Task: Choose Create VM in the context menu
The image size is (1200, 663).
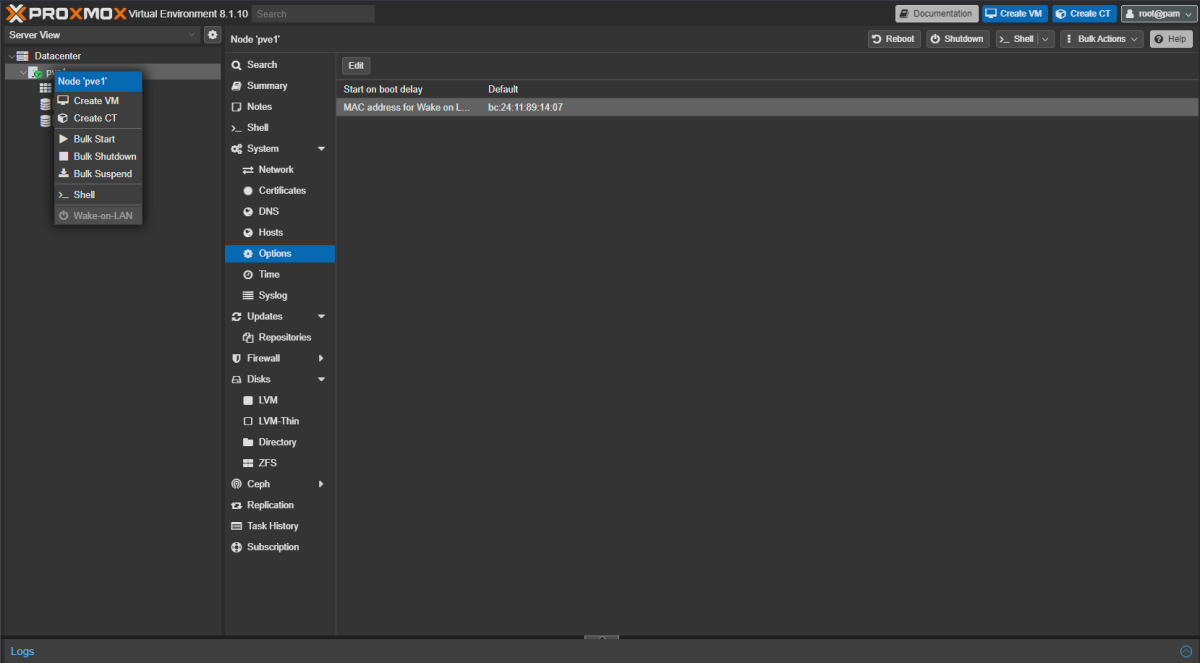Action: pyautogui.click(x=97, y=101)
